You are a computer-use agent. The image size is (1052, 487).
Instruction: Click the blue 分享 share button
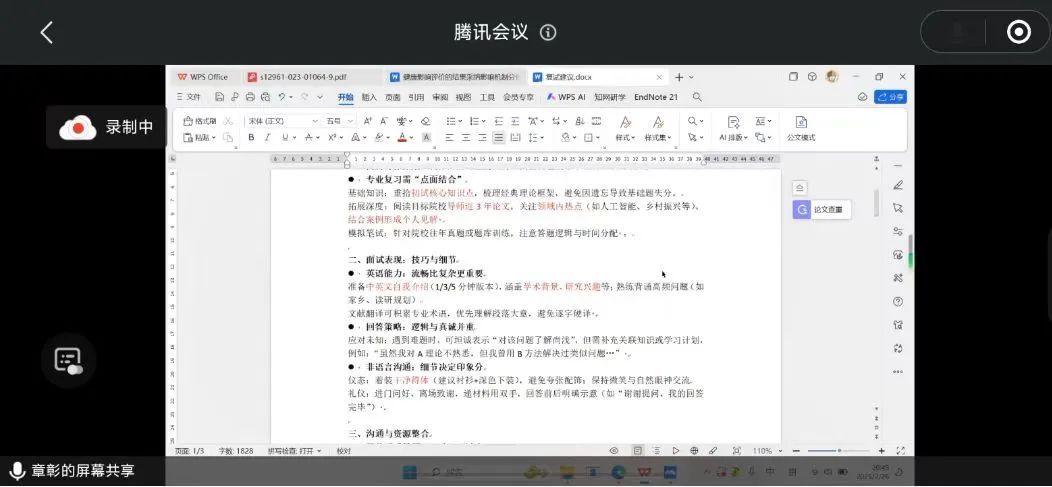[x=890, y=97]
